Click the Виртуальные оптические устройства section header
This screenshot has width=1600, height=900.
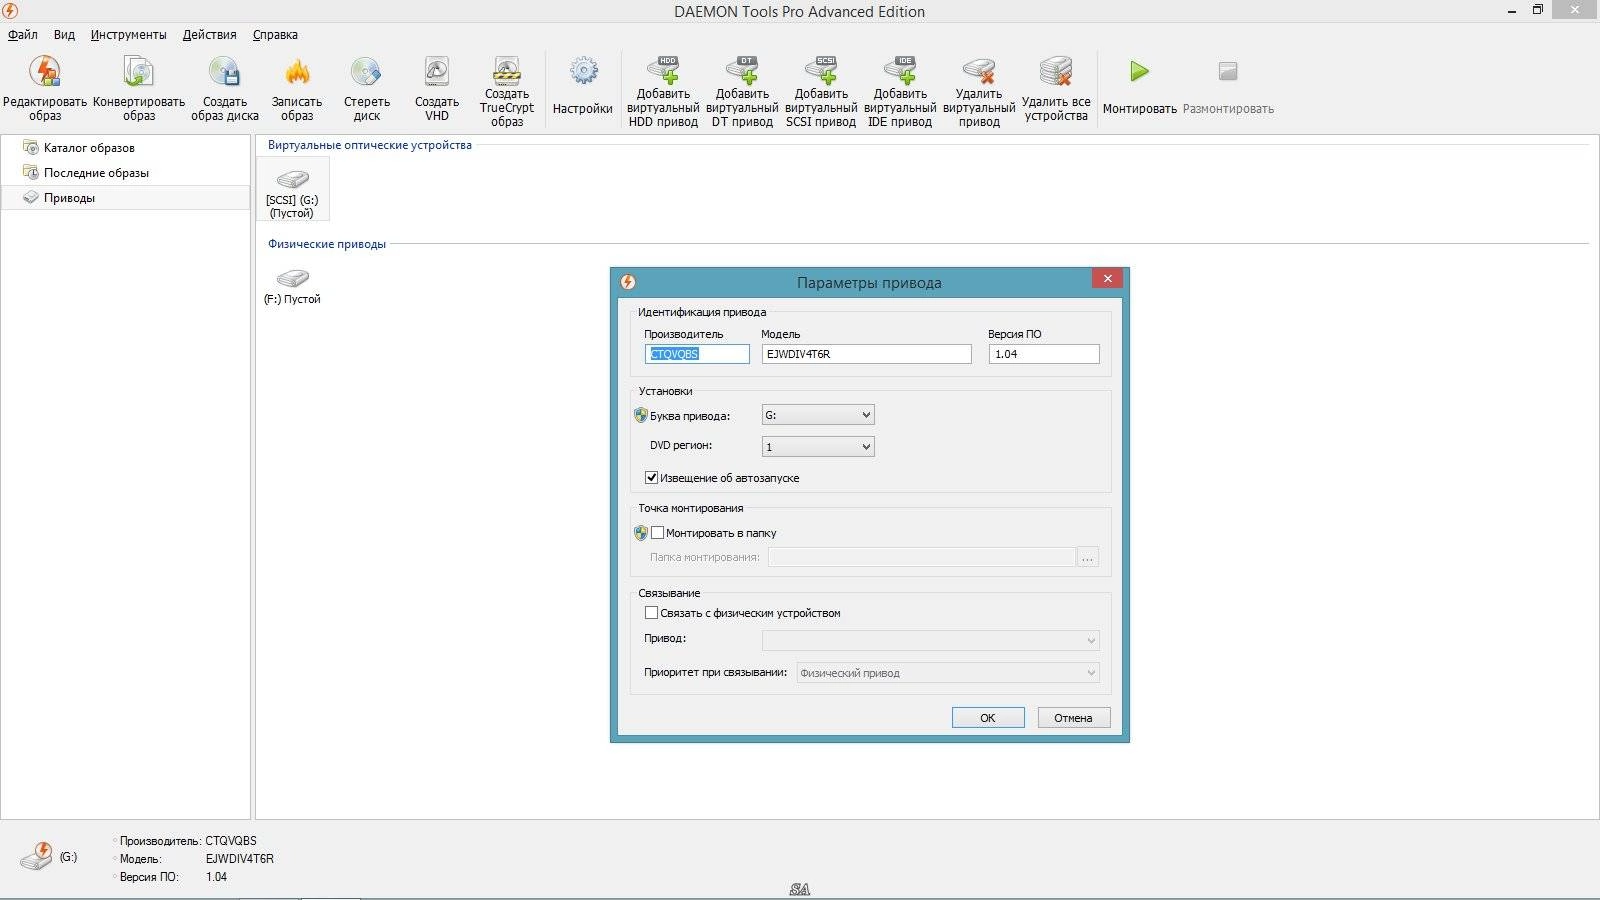coord(369,145)
